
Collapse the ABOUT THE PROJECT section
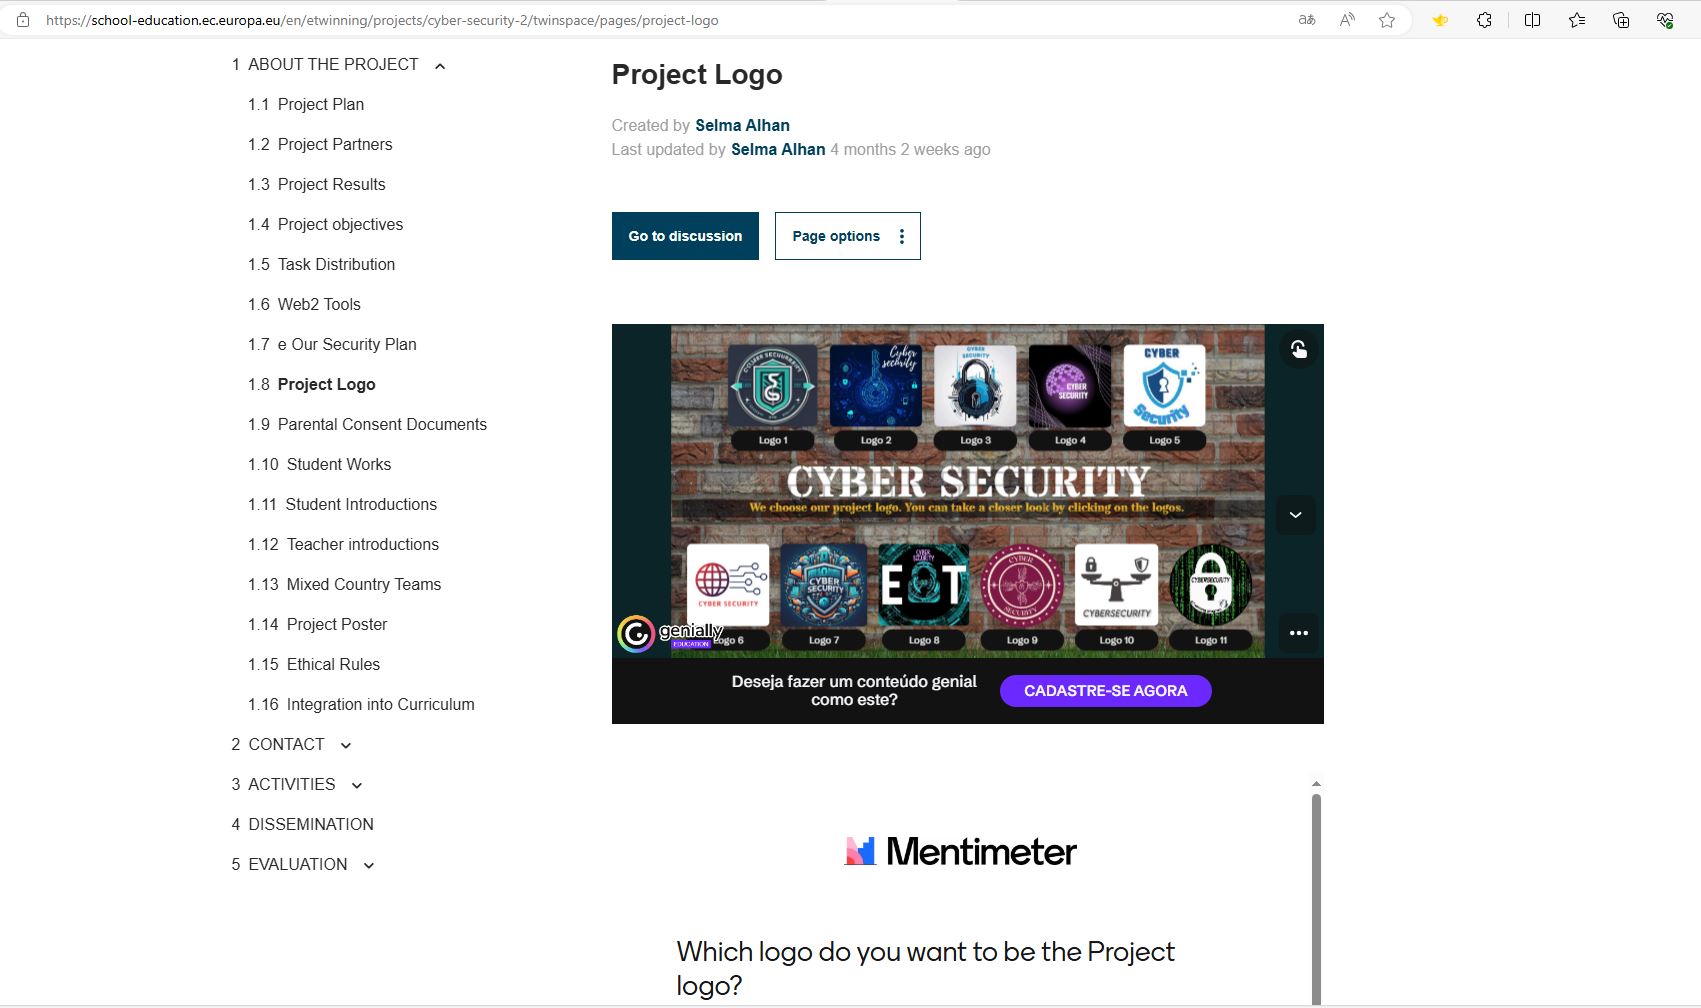440,66
